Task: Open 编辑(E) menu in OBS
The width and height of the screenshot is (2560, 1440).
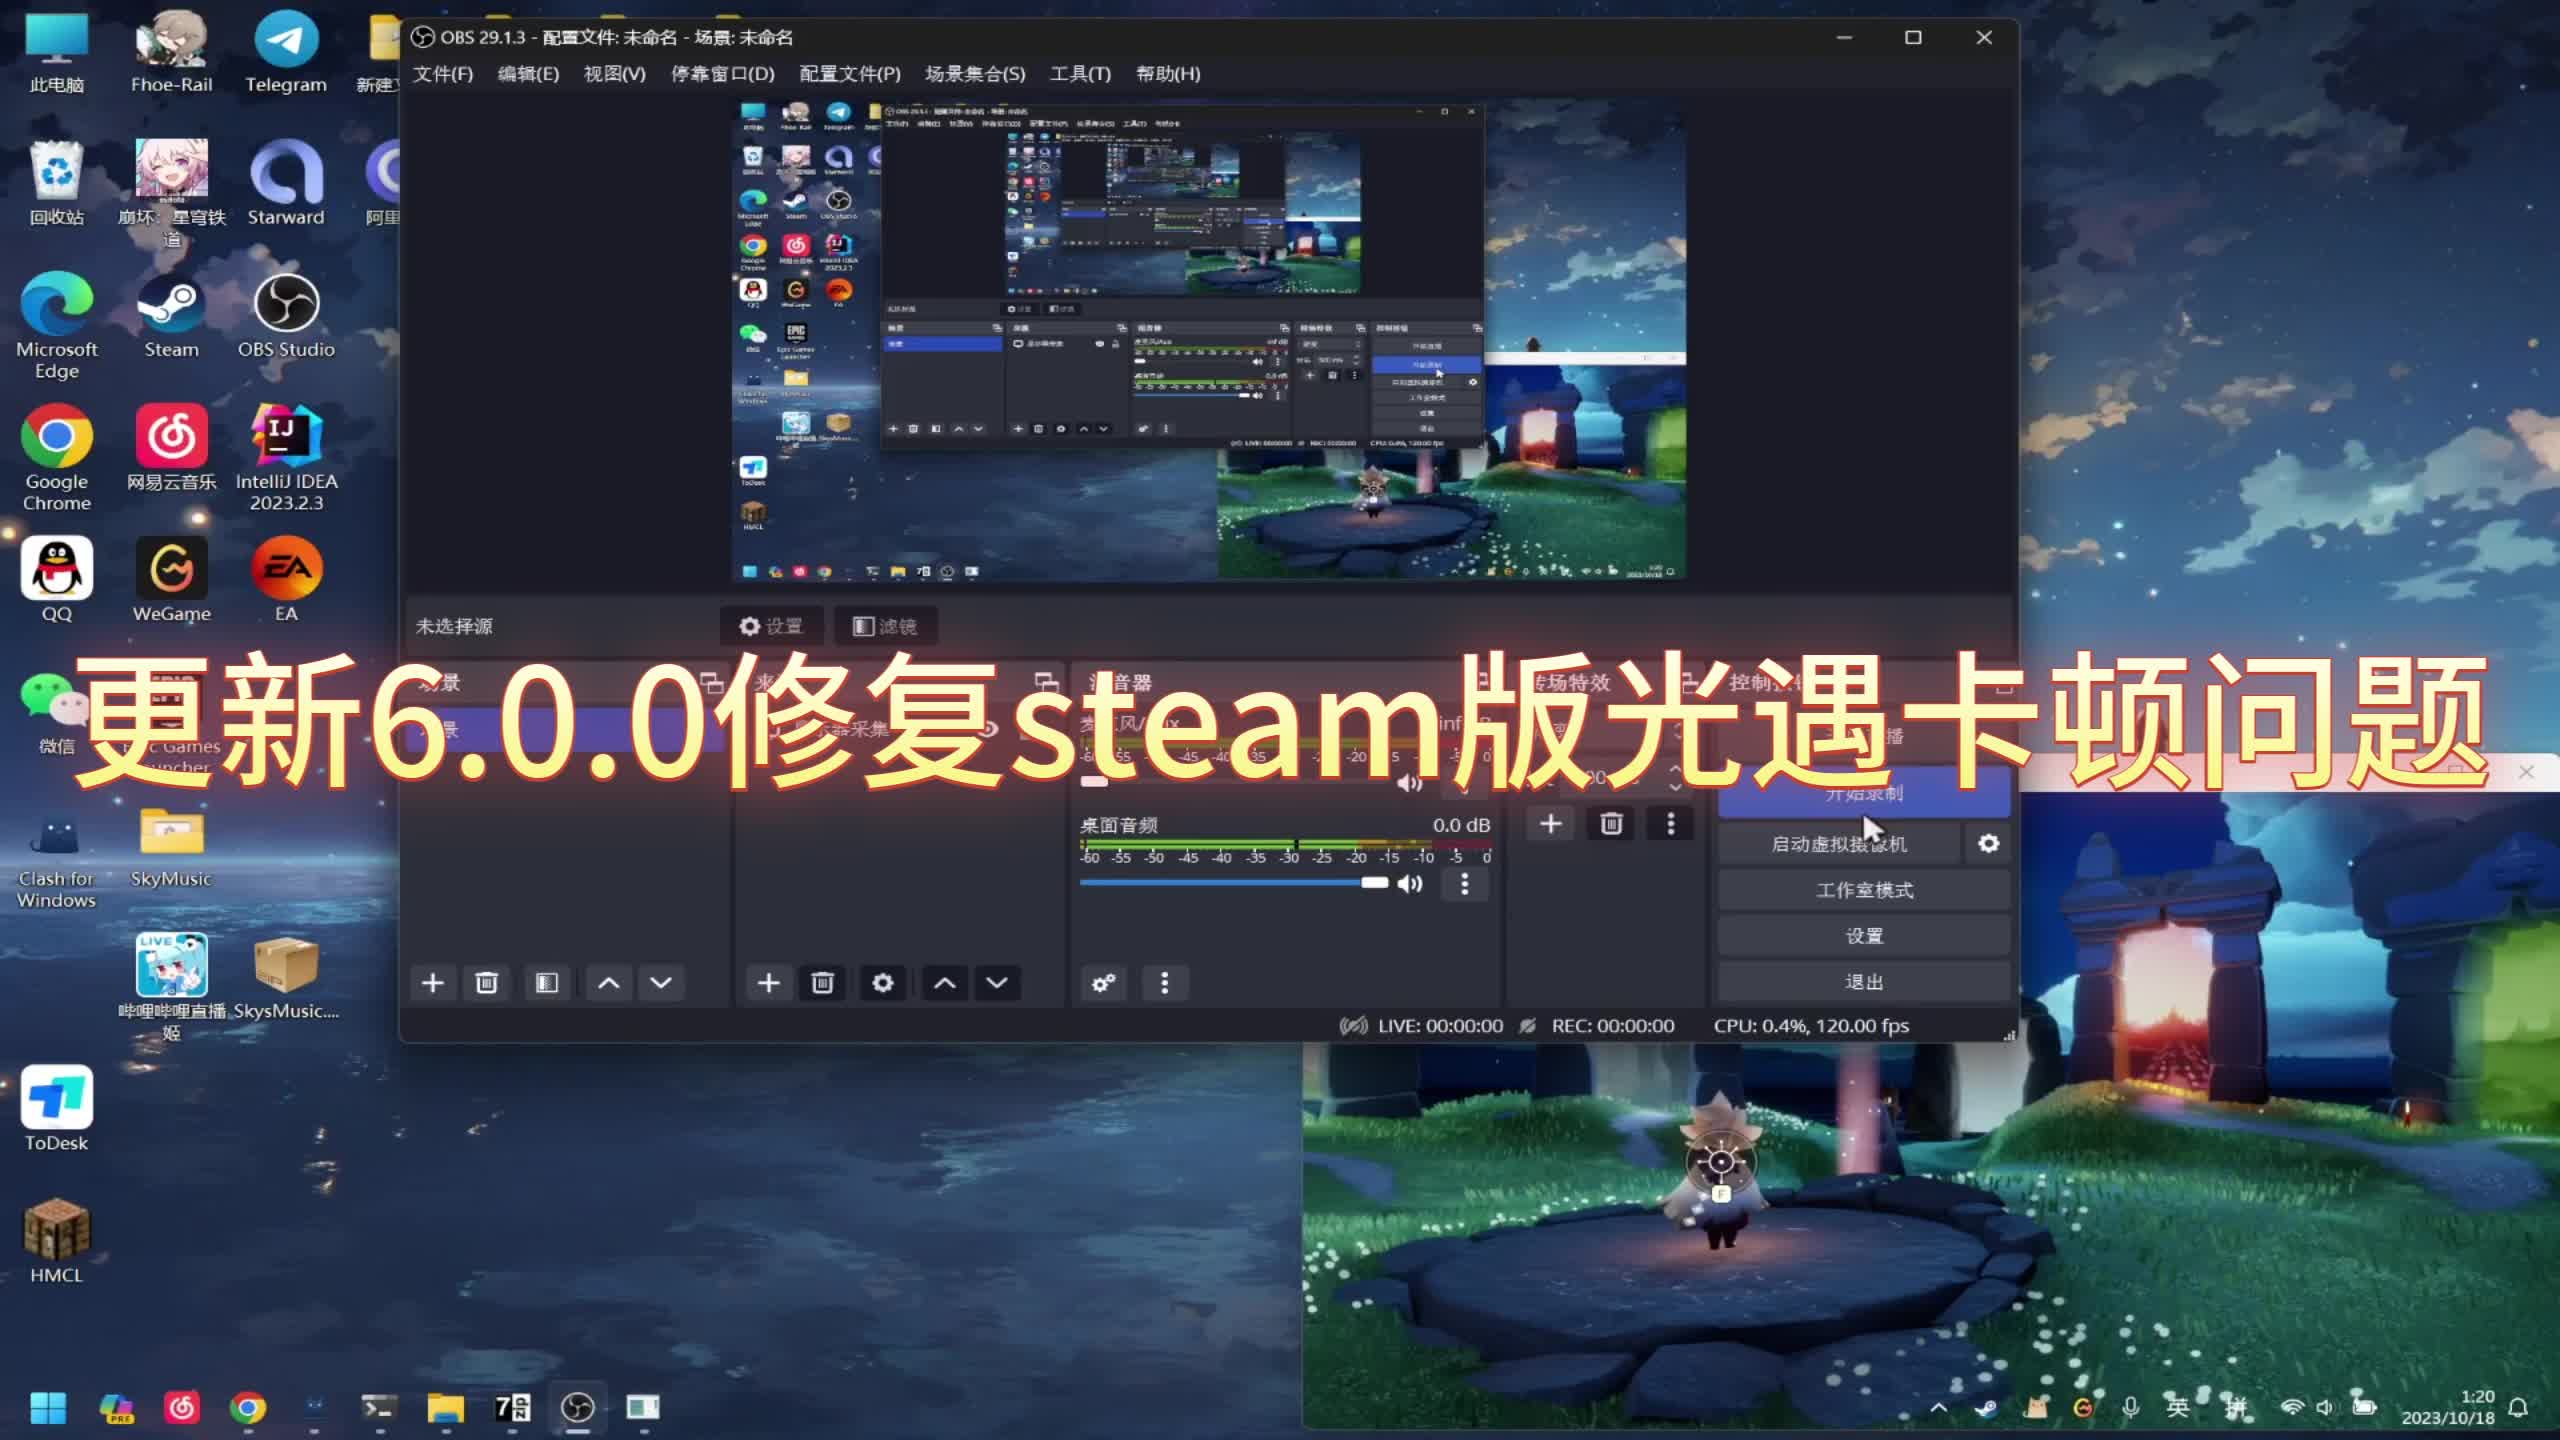Action: click(528, 74)
